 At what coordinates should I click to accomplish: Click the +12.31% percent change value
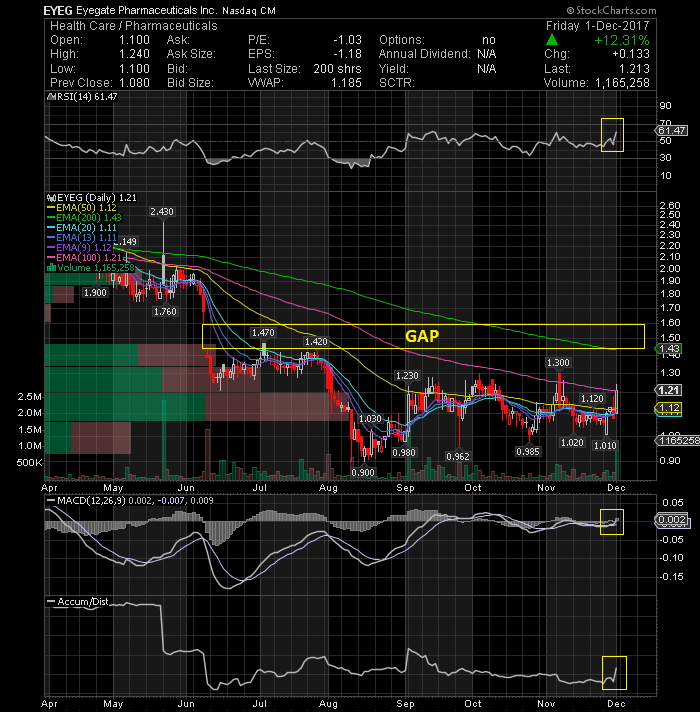click(x=621, y=40)
